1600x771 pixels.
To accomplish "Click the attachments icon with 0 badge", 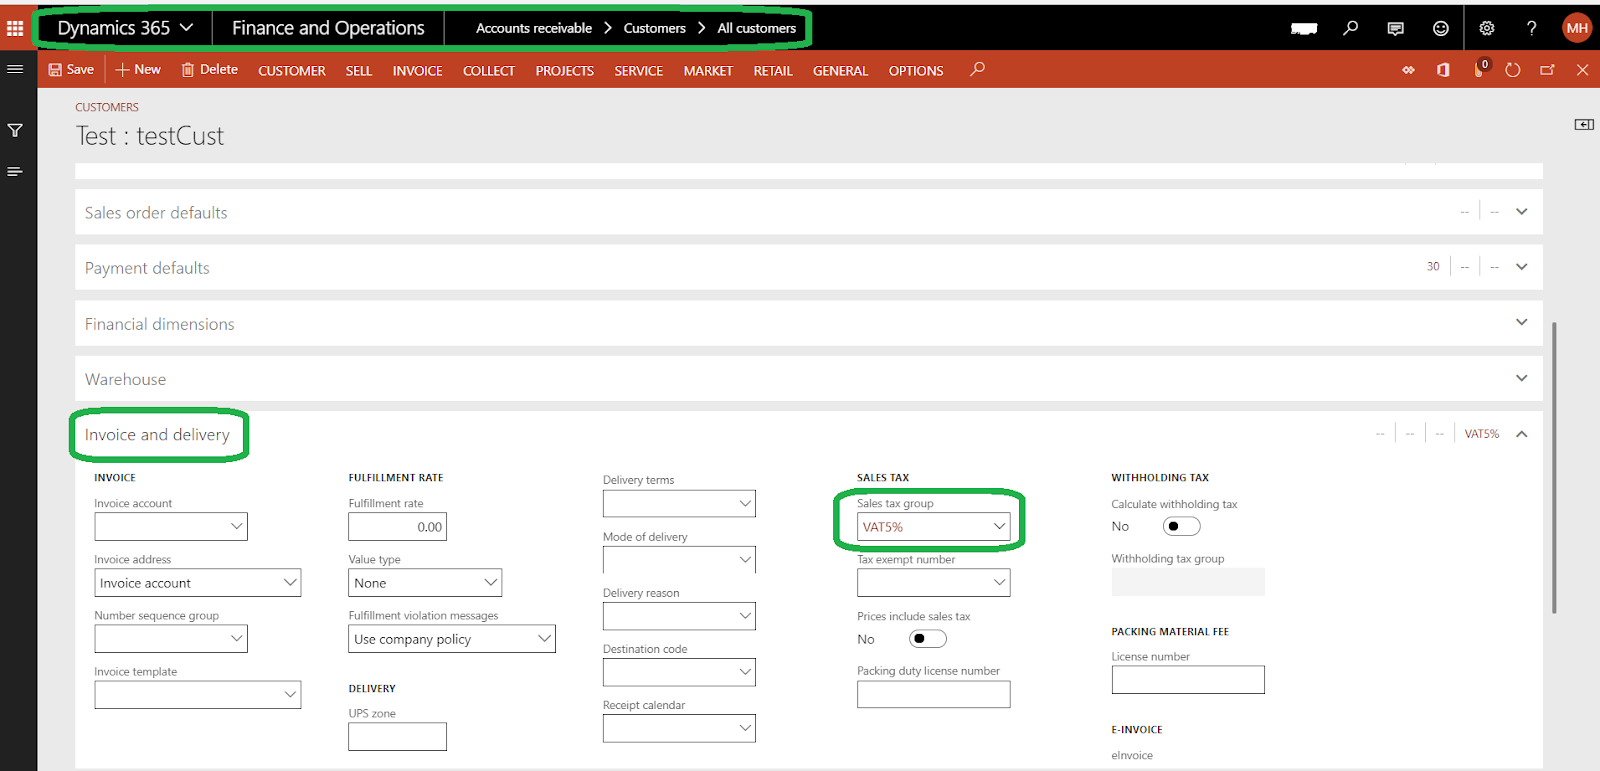I will pyautogui.click(x=1480, y=69).
